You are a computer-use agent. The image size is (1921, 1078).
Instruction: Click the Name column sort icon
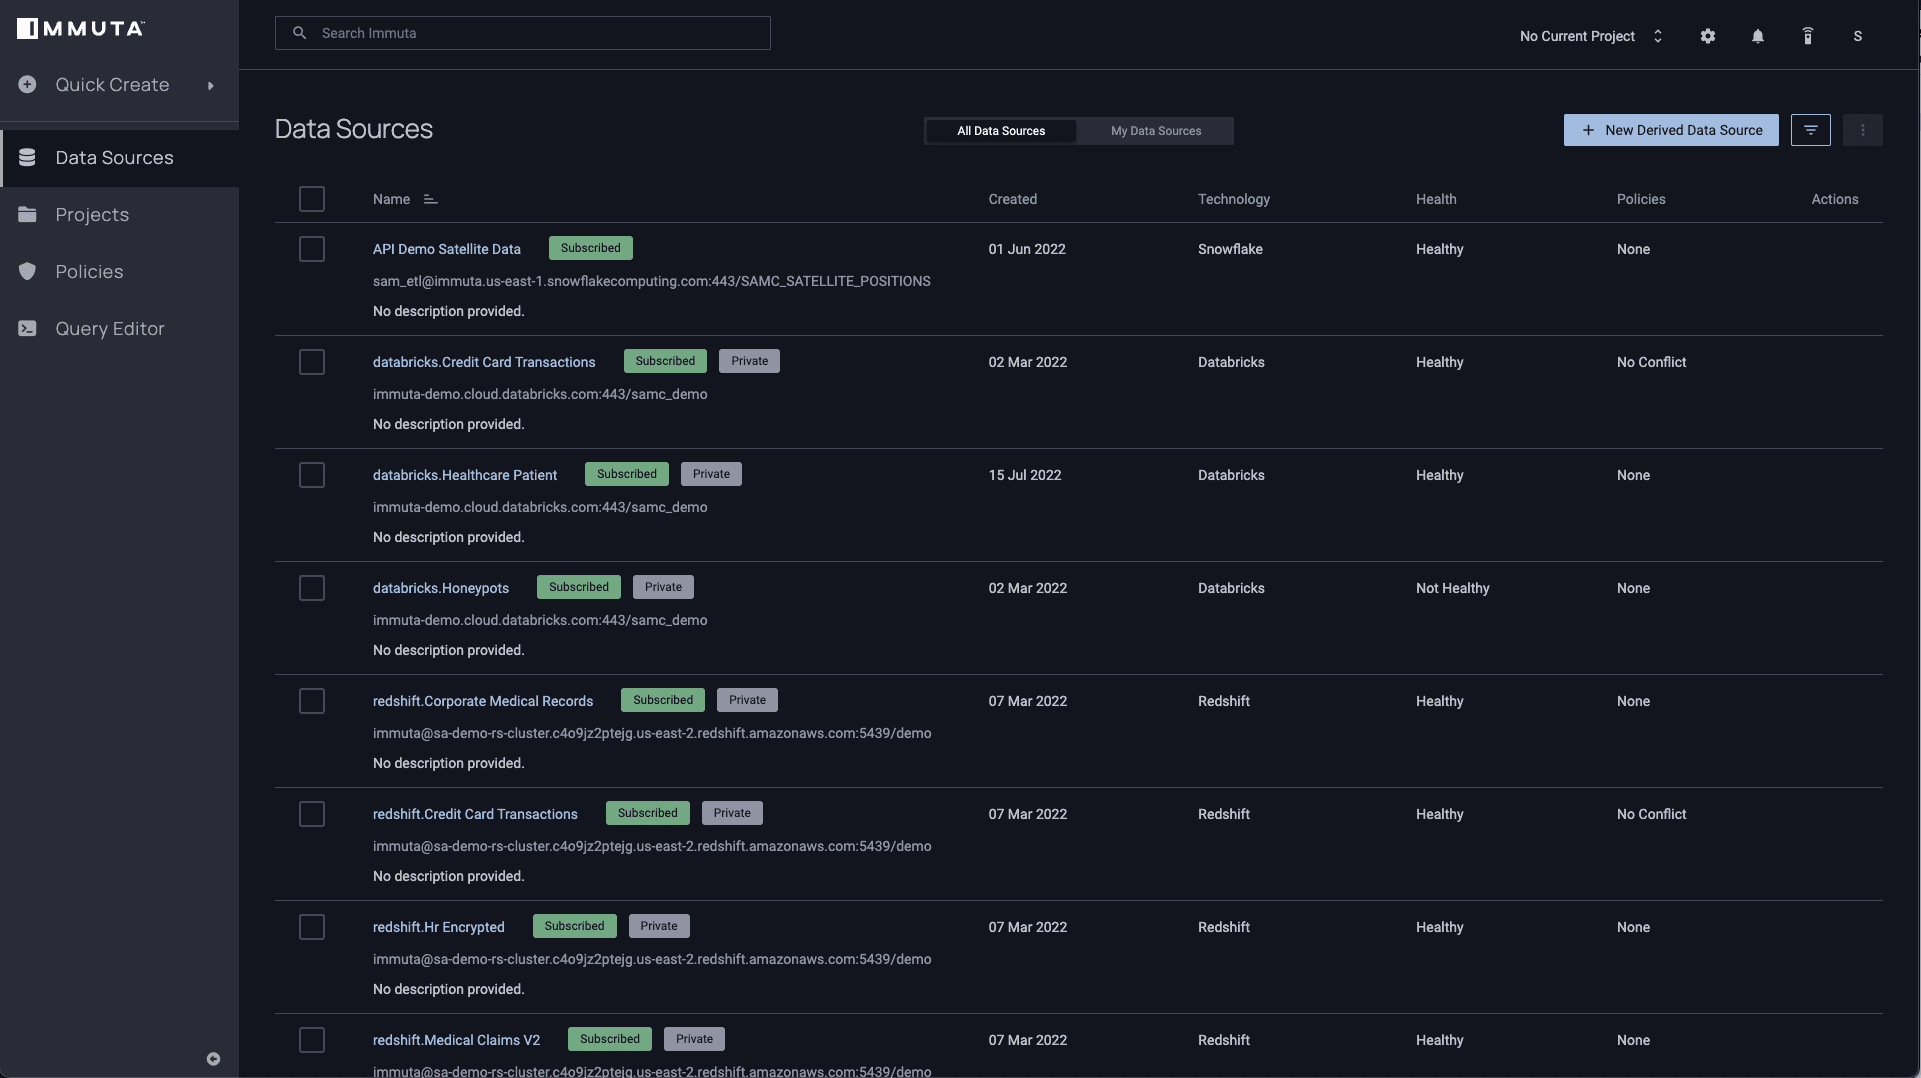[430, 199]
